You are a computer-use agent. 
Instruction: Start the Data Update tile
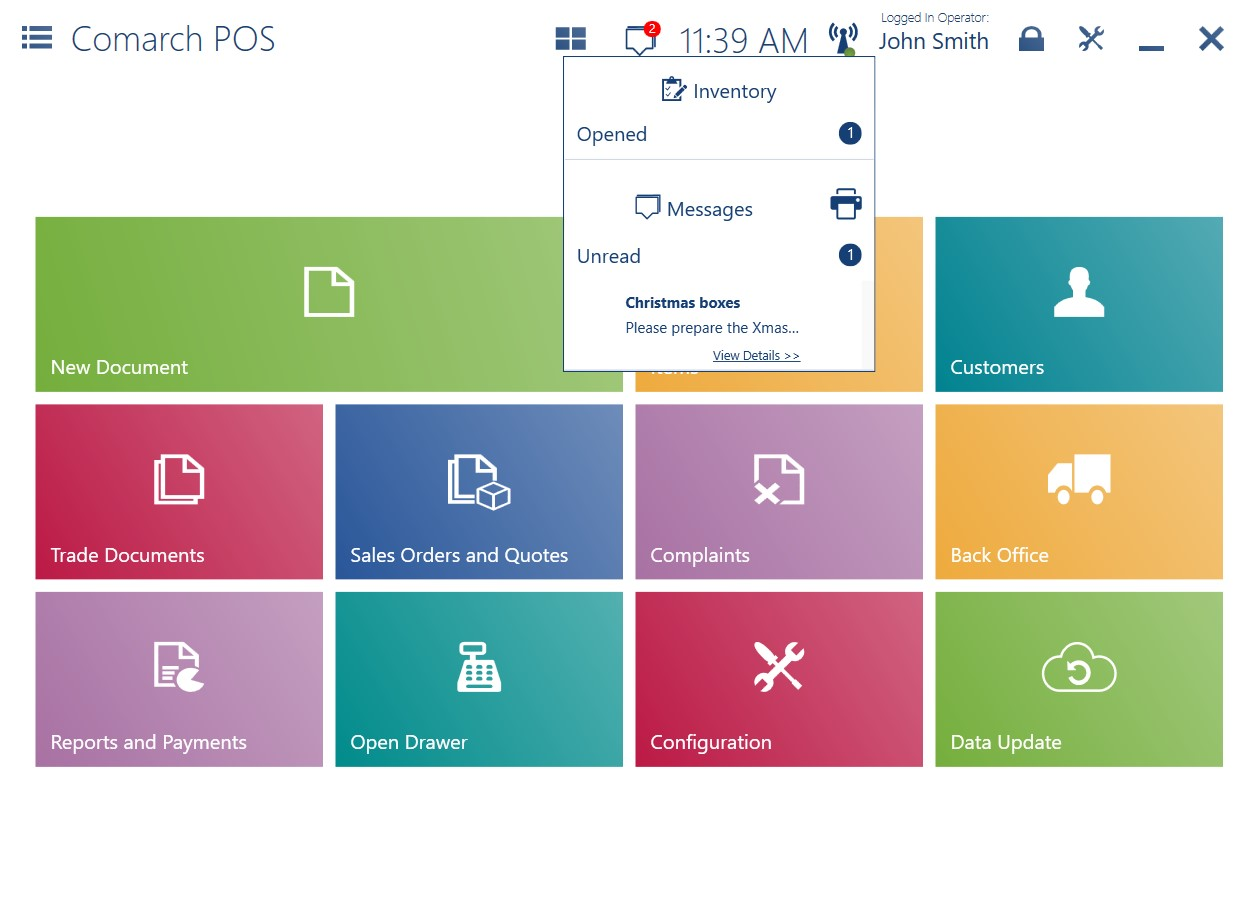[1079, 679]
